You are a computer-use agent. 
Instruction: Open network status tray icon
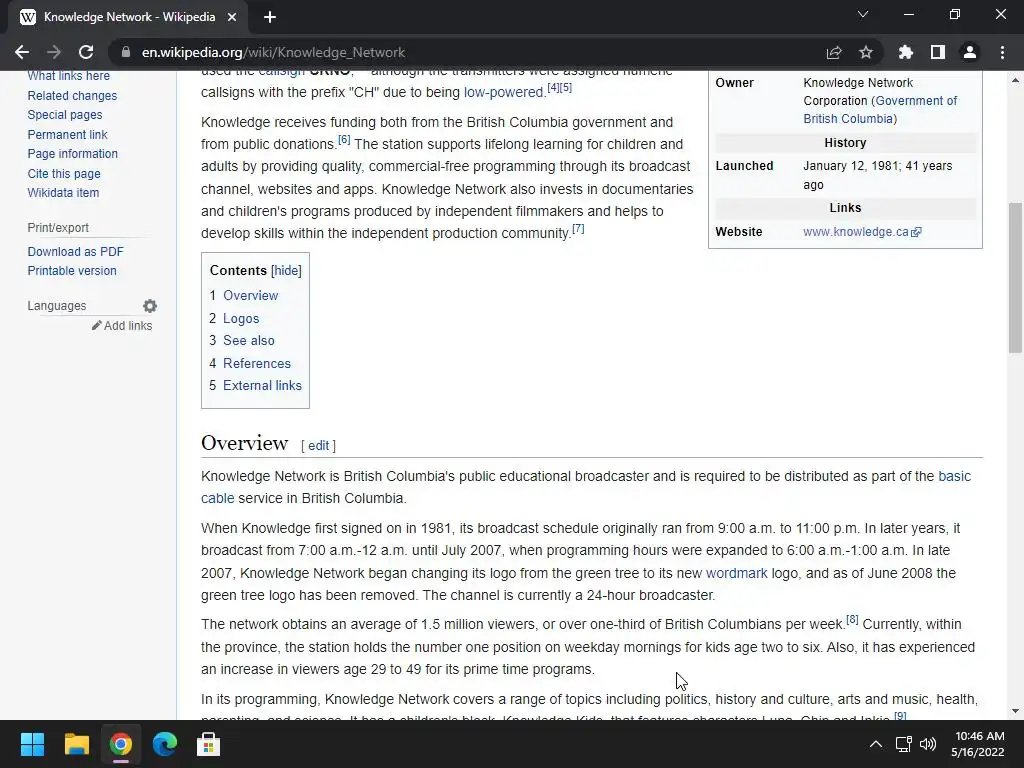tap(903, 744)
